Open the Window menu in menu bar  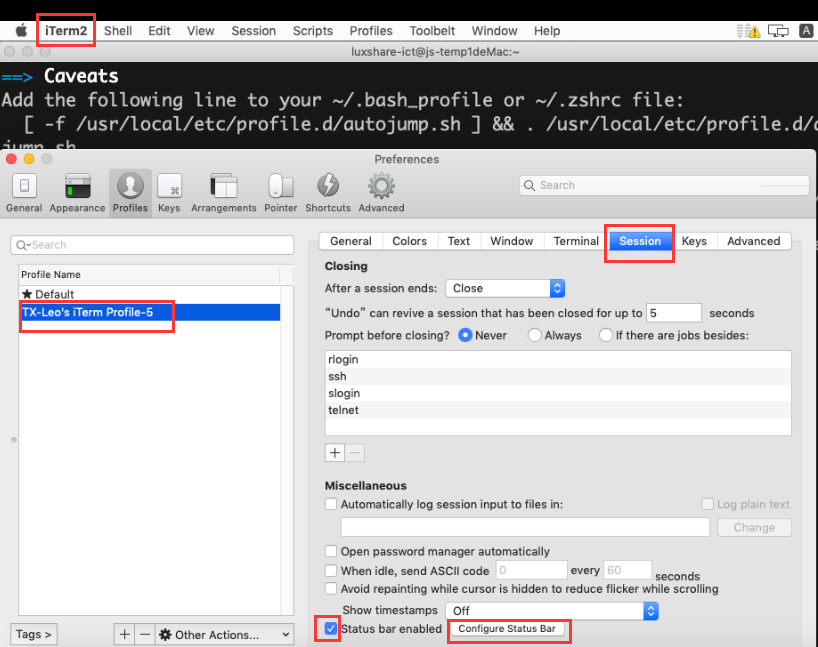click(495, 31)
